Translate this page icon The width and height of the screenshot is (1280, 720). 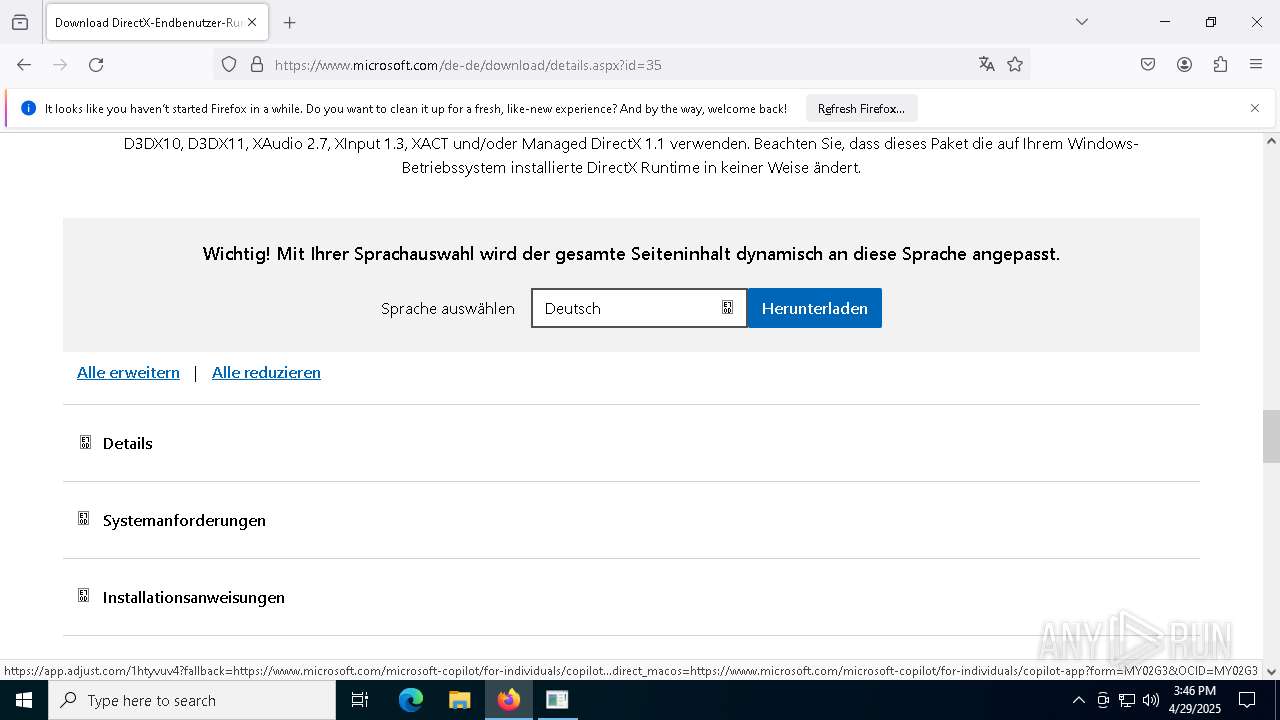(987, 65)
